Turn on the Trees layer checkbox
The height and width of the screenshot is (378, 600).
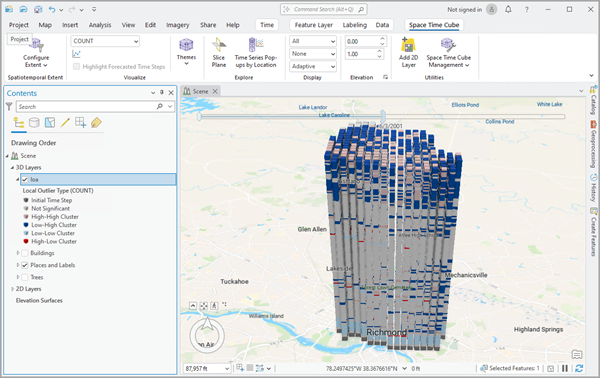(25, 277)
